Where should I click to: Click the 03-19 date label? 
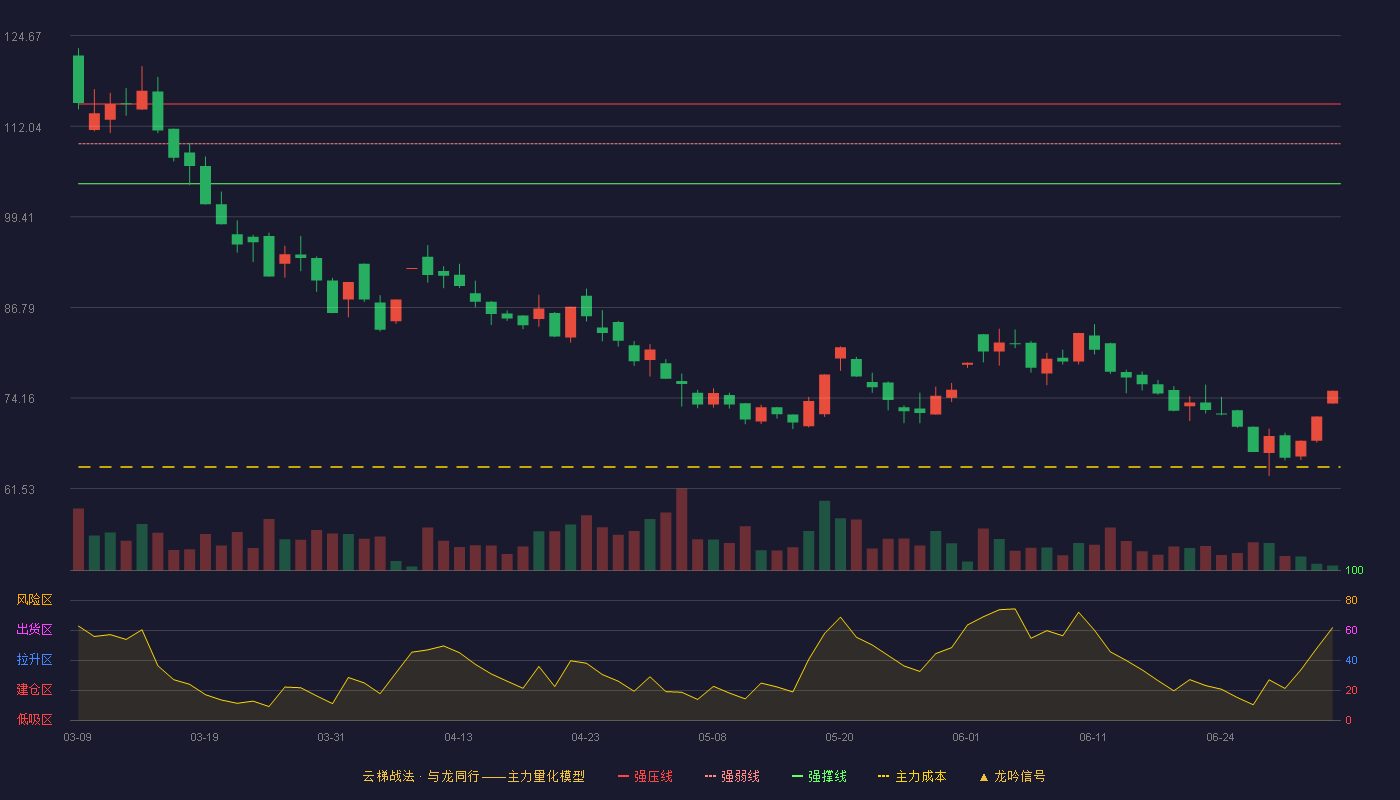[204, 737]
